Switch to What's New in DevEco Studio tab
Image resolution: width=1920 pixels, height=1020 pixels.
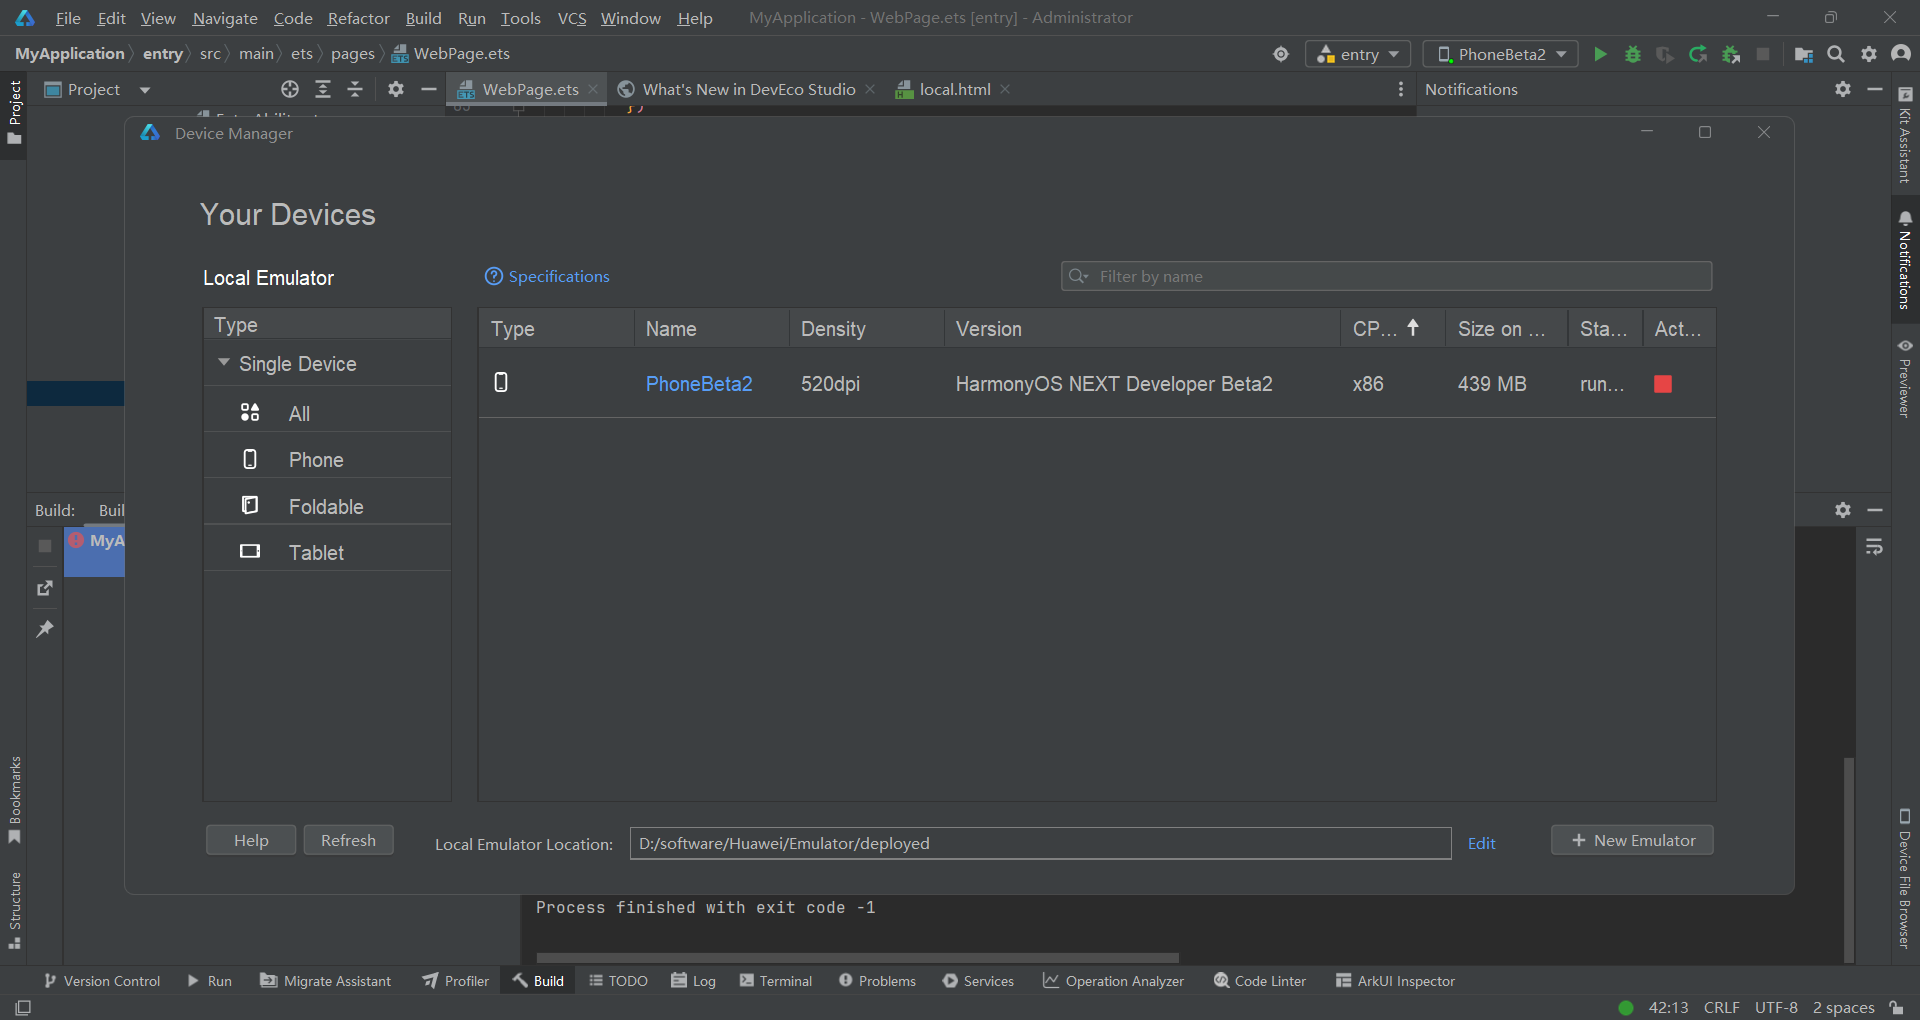[x=749, y=89]
